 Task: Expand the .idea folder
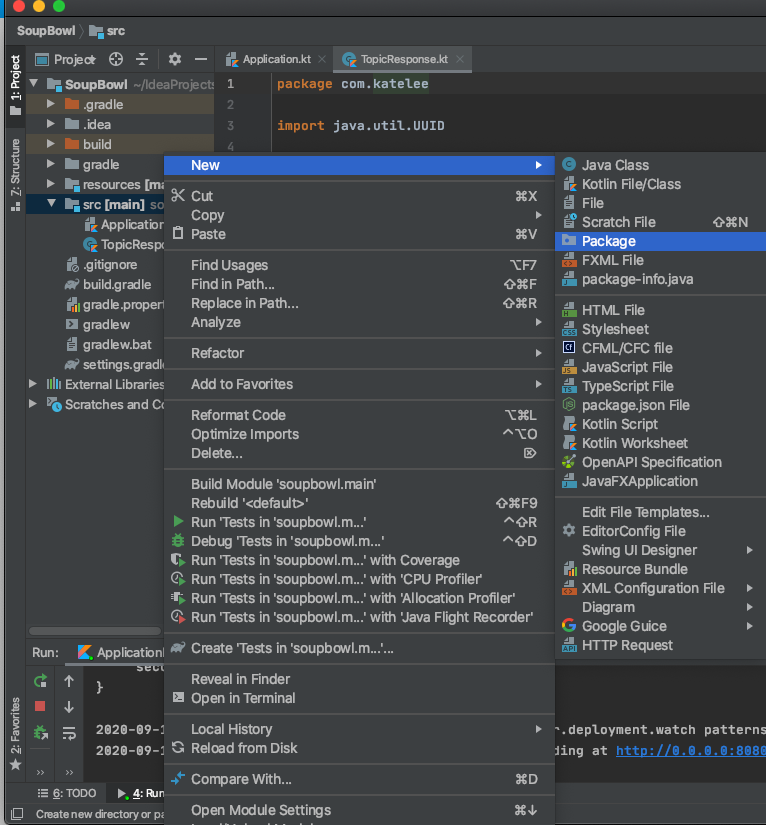click(51, 124)
